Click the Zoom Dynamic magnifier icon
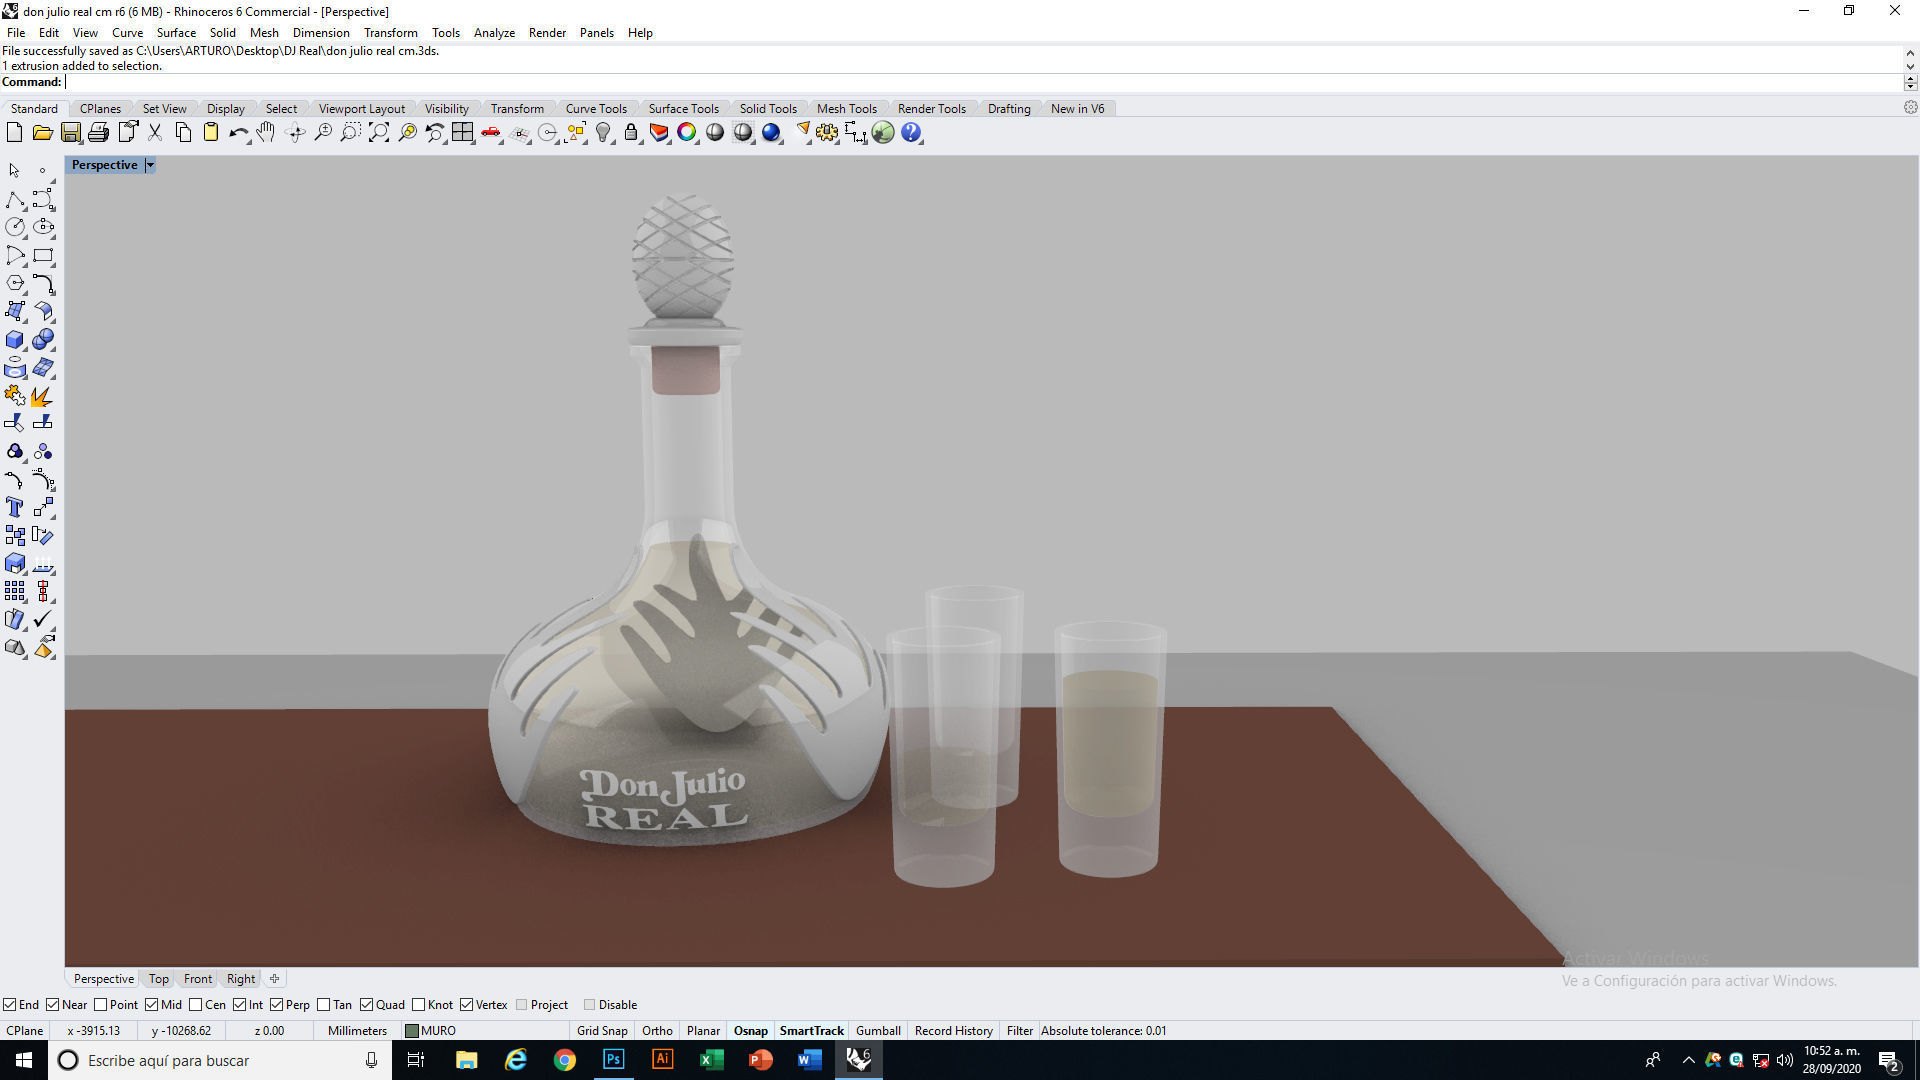The image size is (1920, 1080). 323,132
